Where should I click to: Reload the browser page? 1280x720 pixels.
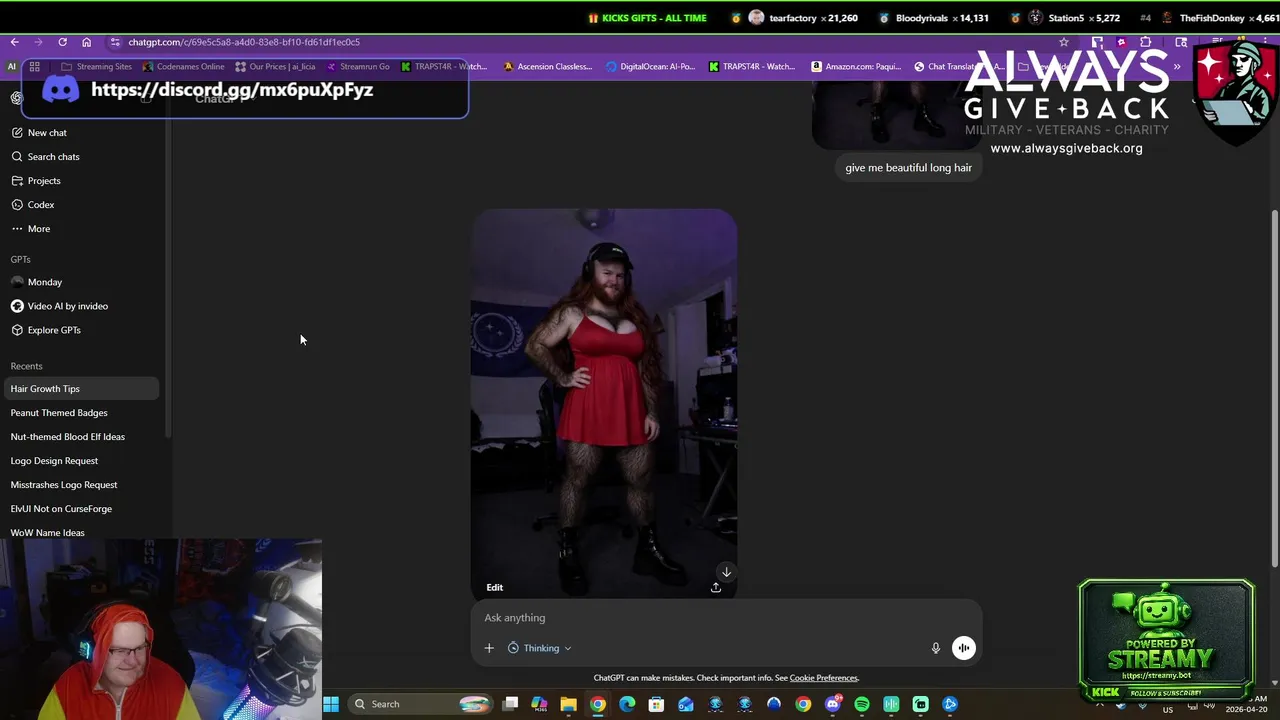click(62, 42)
